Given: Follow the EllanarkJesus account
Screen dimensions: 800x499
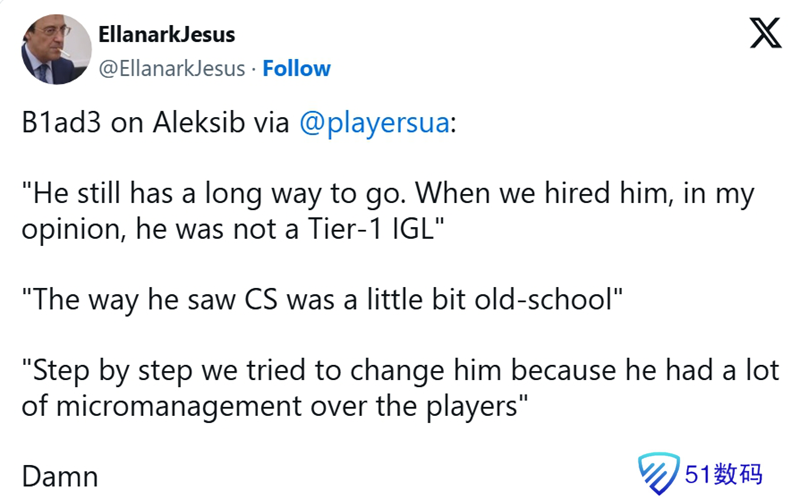Looking at the screenshot, I should [296, 68].
